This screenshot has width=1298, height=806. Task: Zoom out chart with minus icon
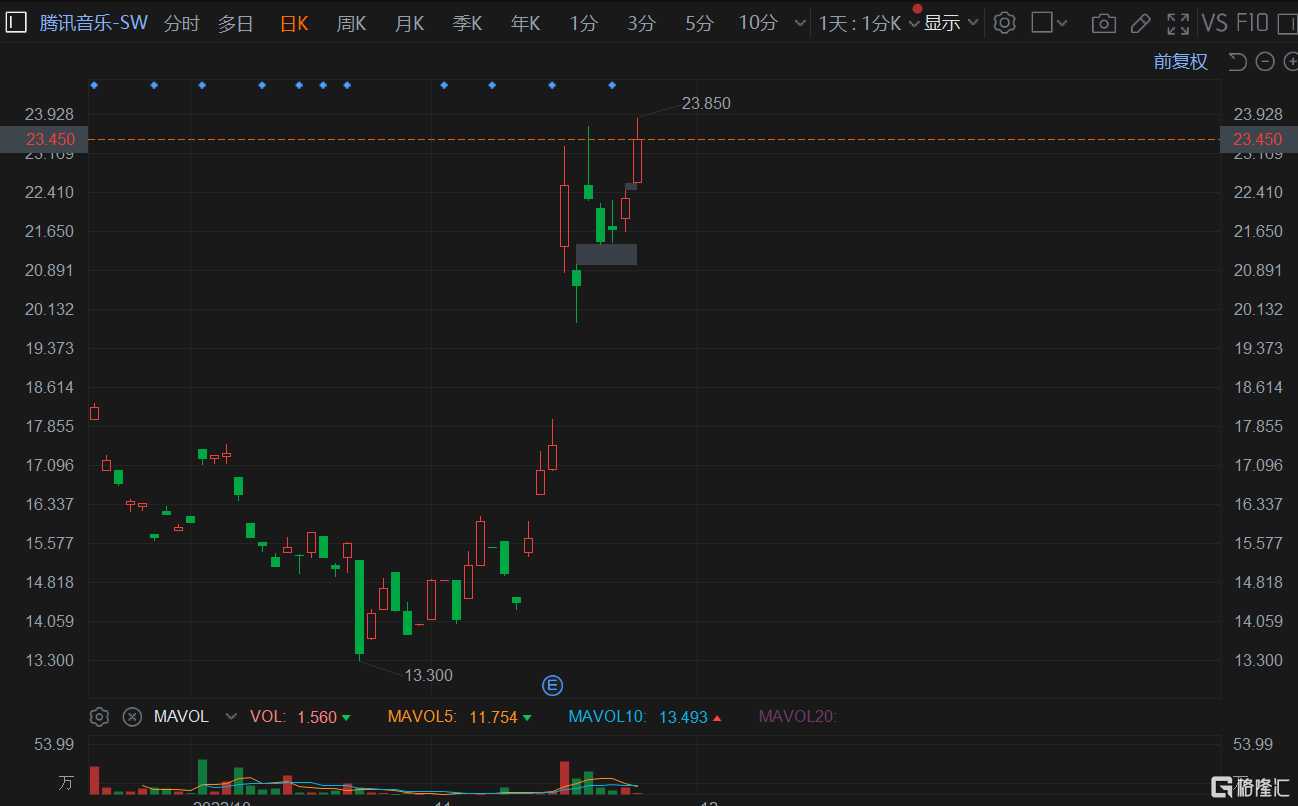coord(1265,62)
